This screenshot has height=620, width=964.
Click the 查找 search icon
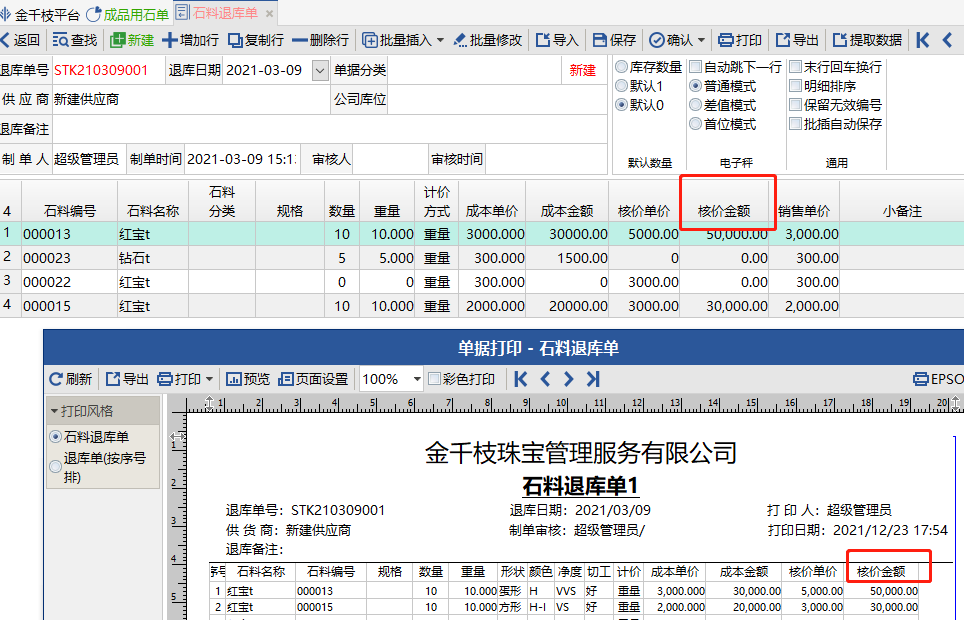61,40
